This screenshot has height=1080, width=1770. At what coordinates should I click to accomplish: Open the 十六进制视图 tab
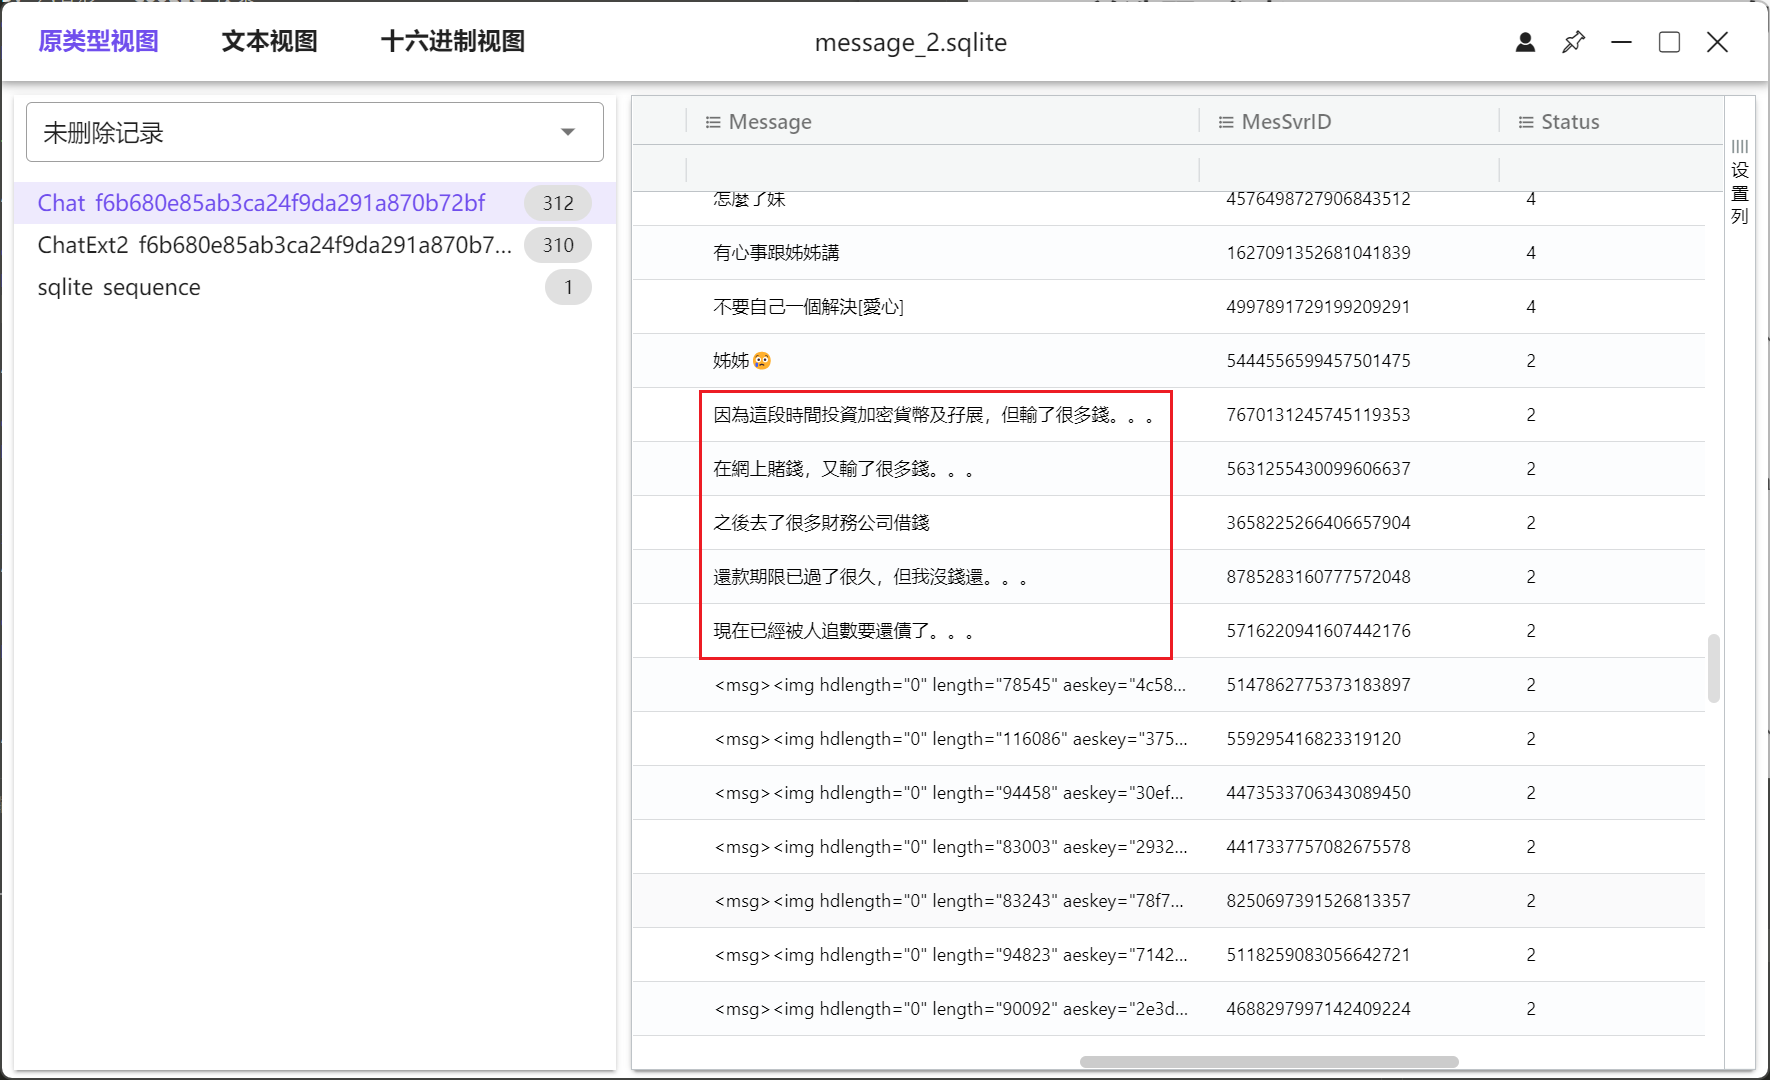point(452,41)
